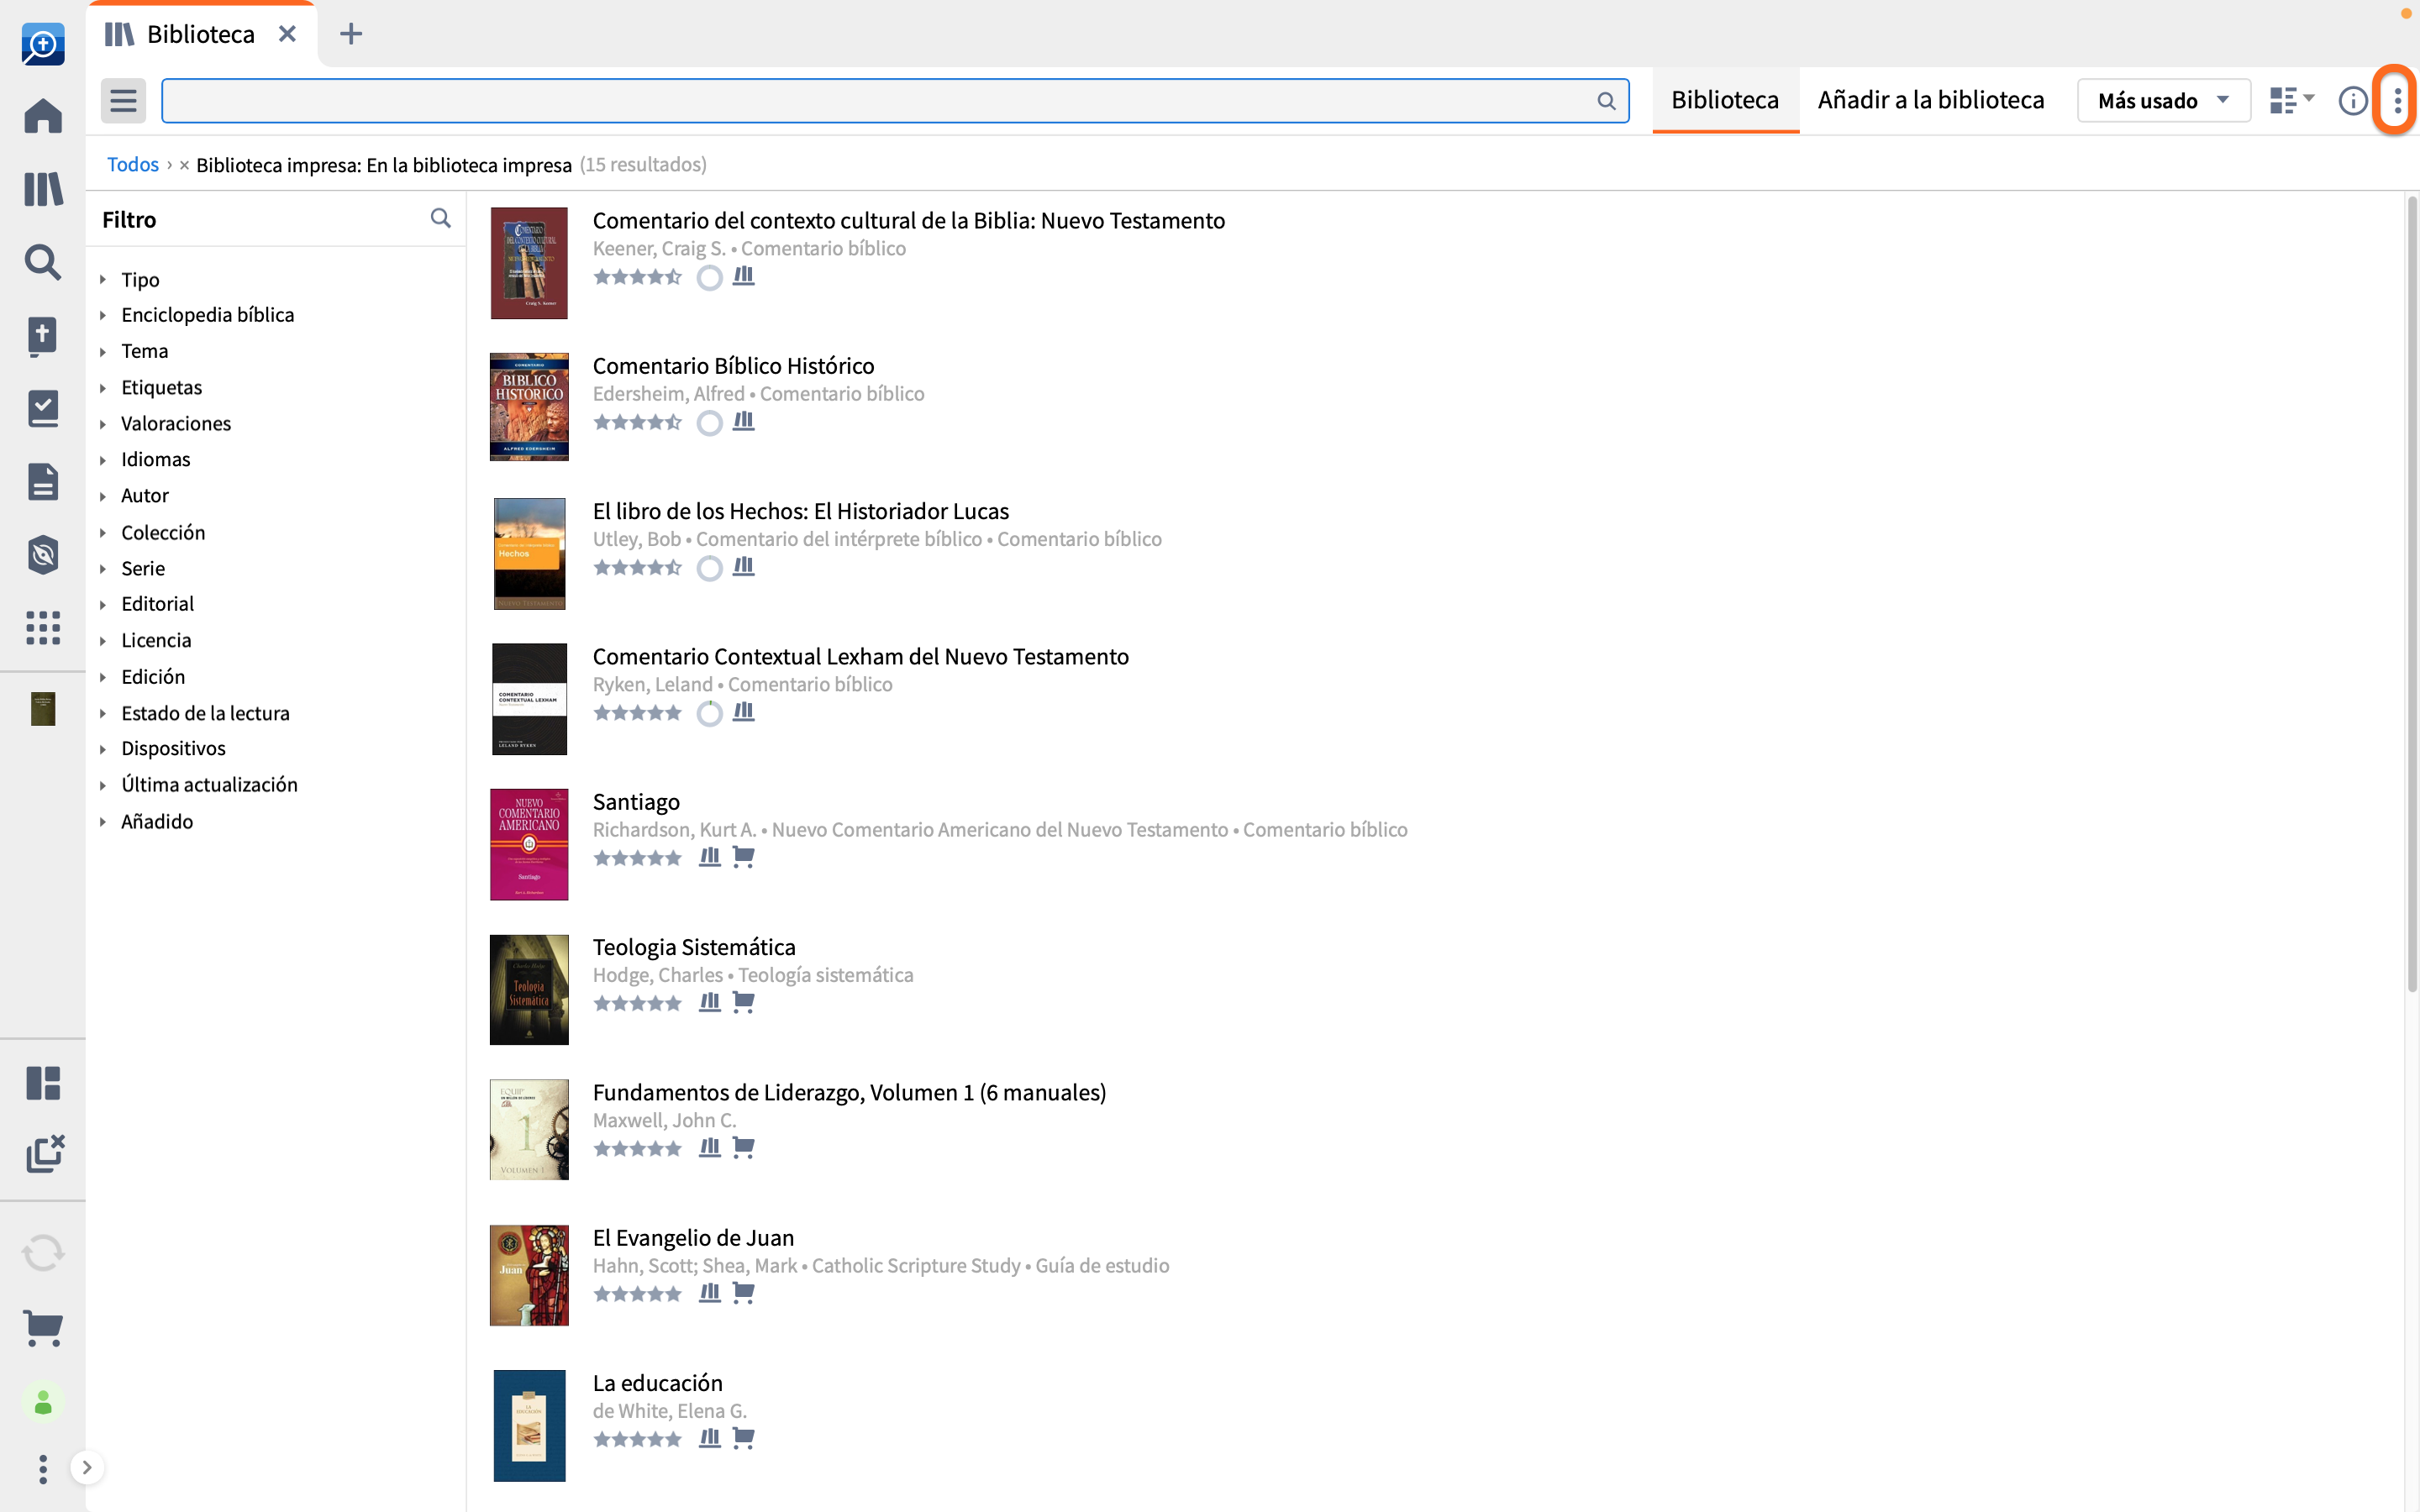Expand the Valoraciones filter
Screen dimensions: 2420x1512
pyautogui.click(x=103, y=424)
